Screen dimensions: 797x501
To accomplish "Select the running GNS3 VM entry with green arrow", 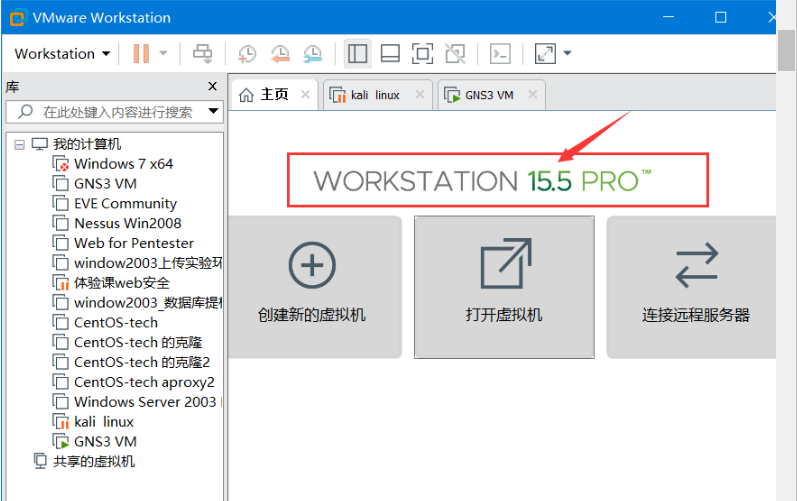I will coord(105,442).
